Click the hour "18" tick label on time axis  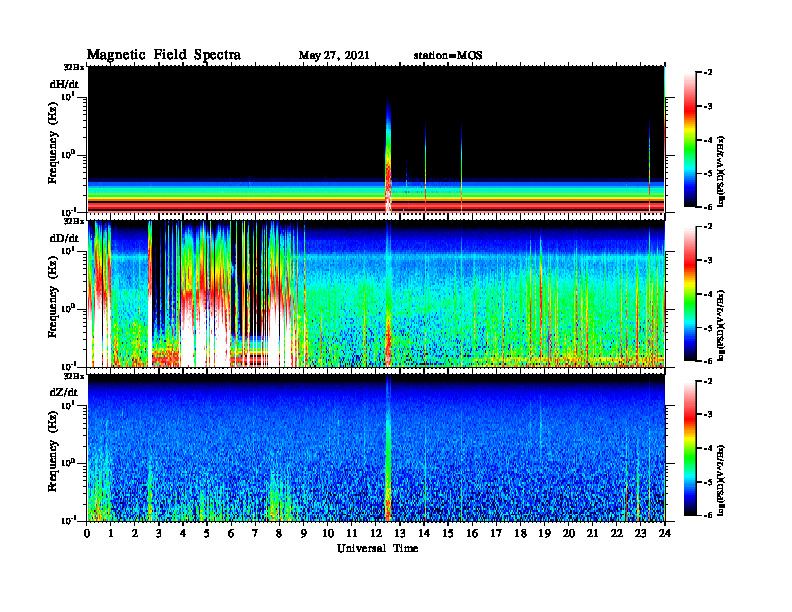pos(520,534)
